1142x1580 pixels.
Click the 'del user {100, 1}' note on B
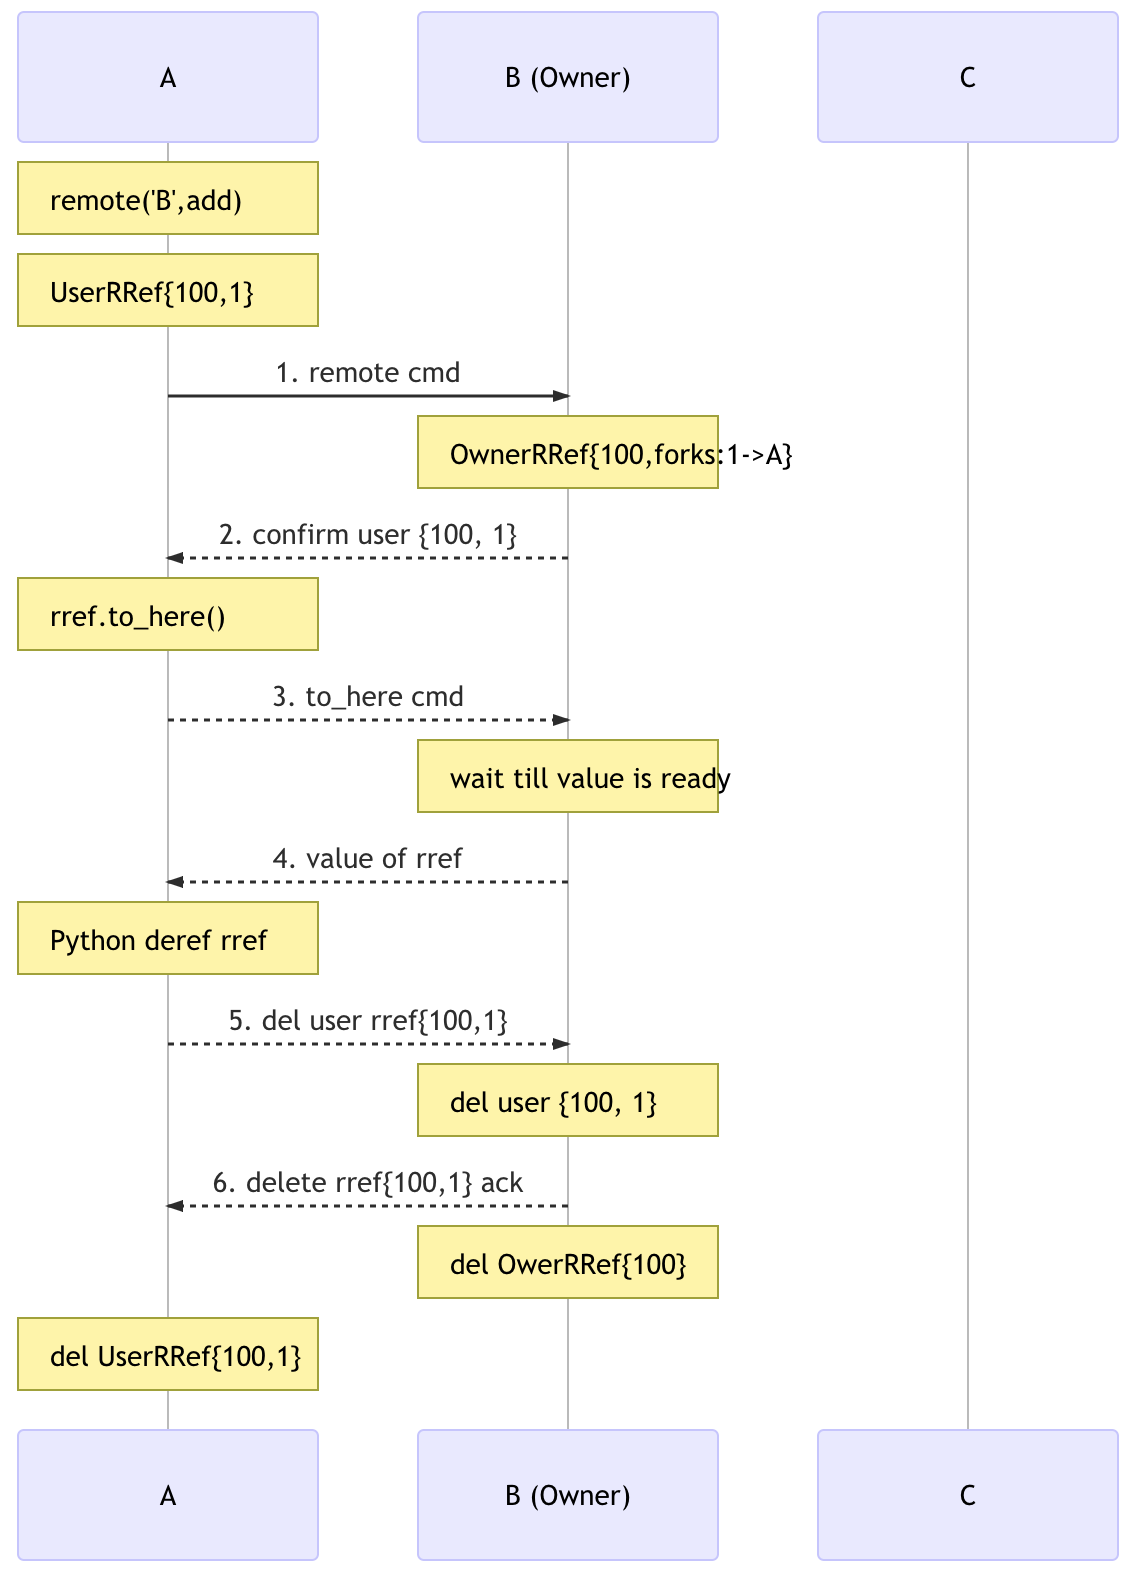(568, 1101)
